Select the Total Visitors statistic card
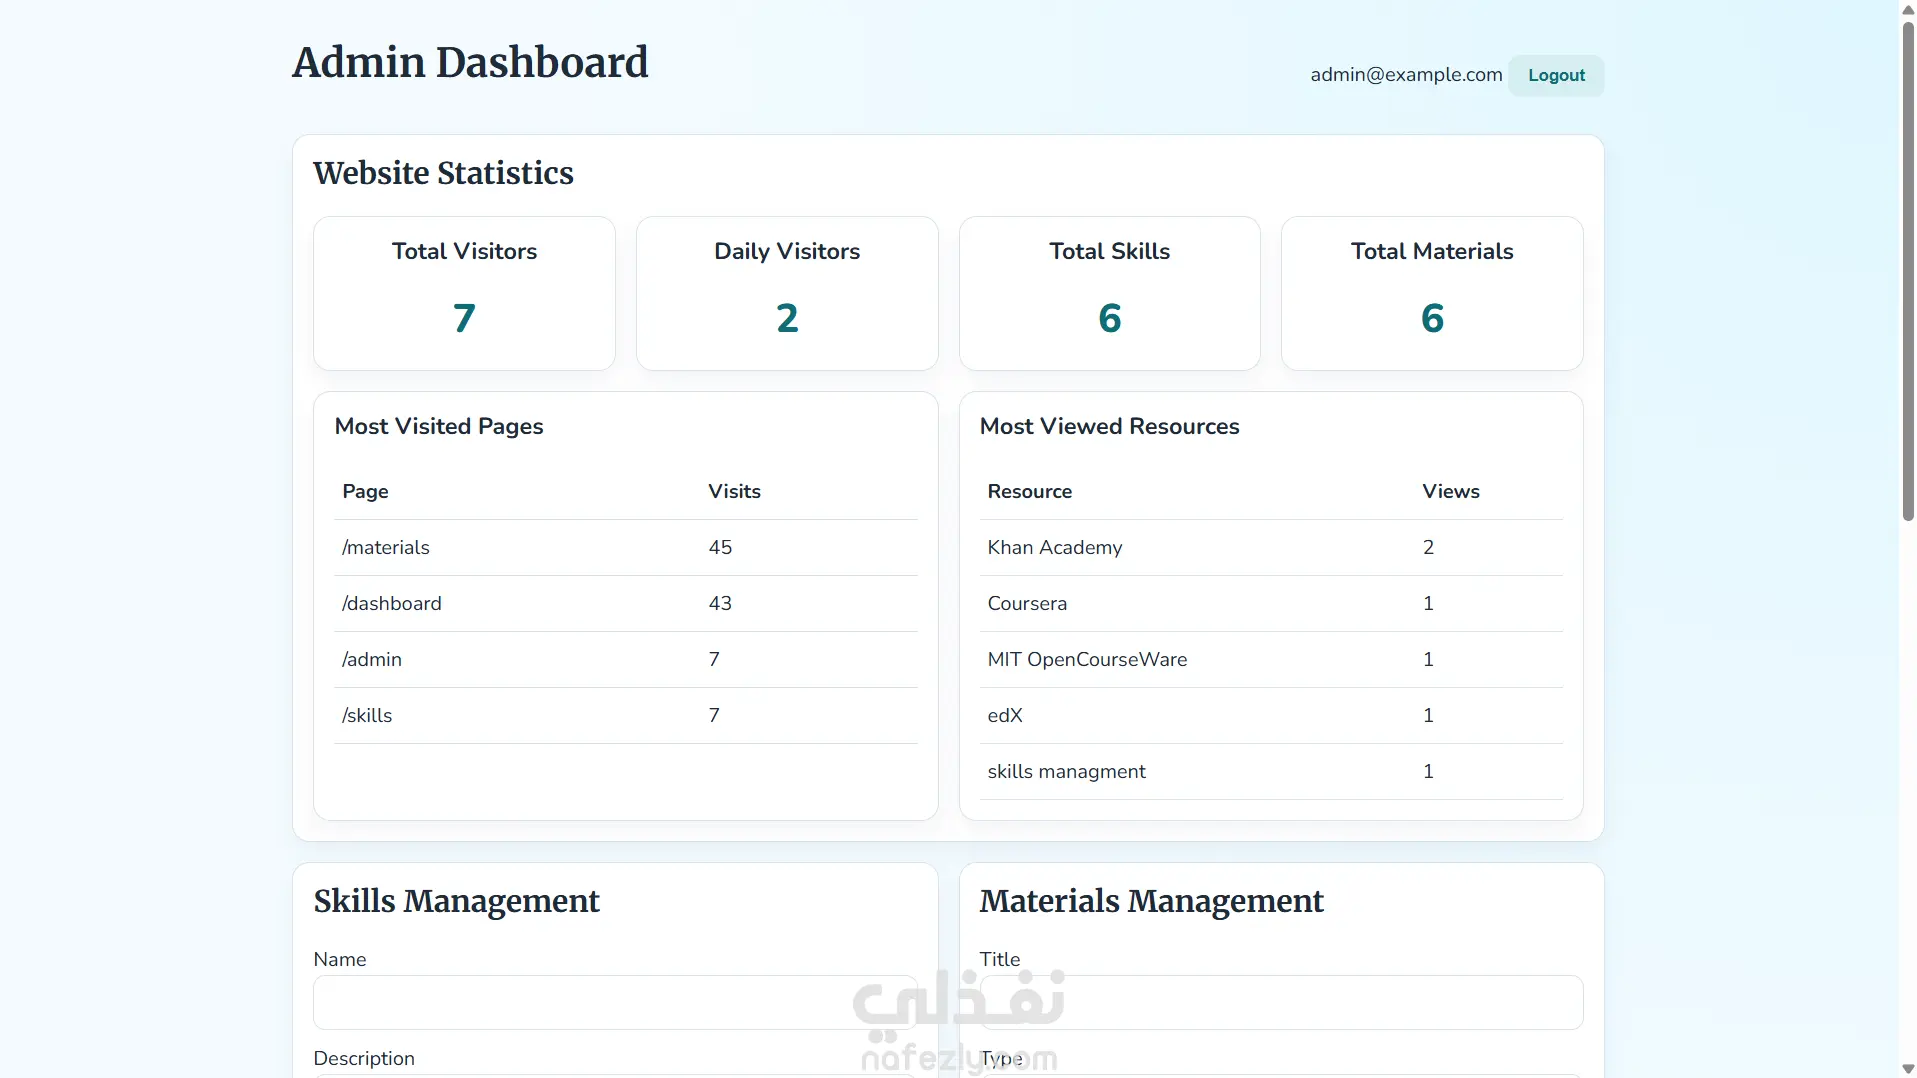 [x=464, y=293]
